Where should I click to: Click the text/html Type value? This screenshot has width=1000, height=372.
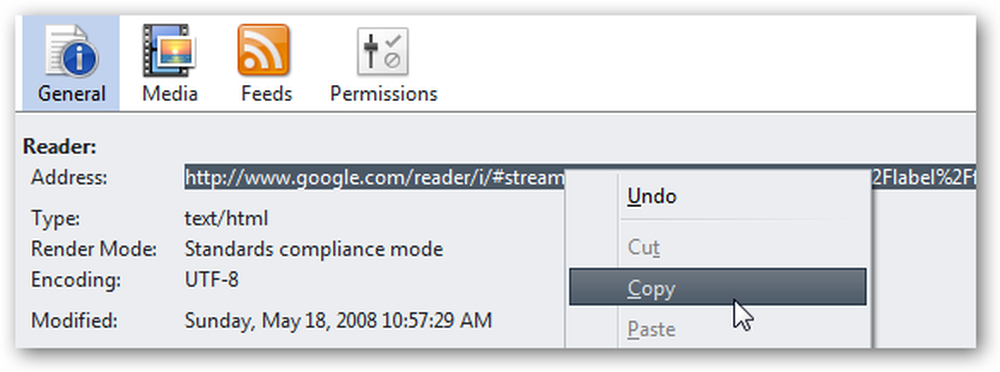226,219
